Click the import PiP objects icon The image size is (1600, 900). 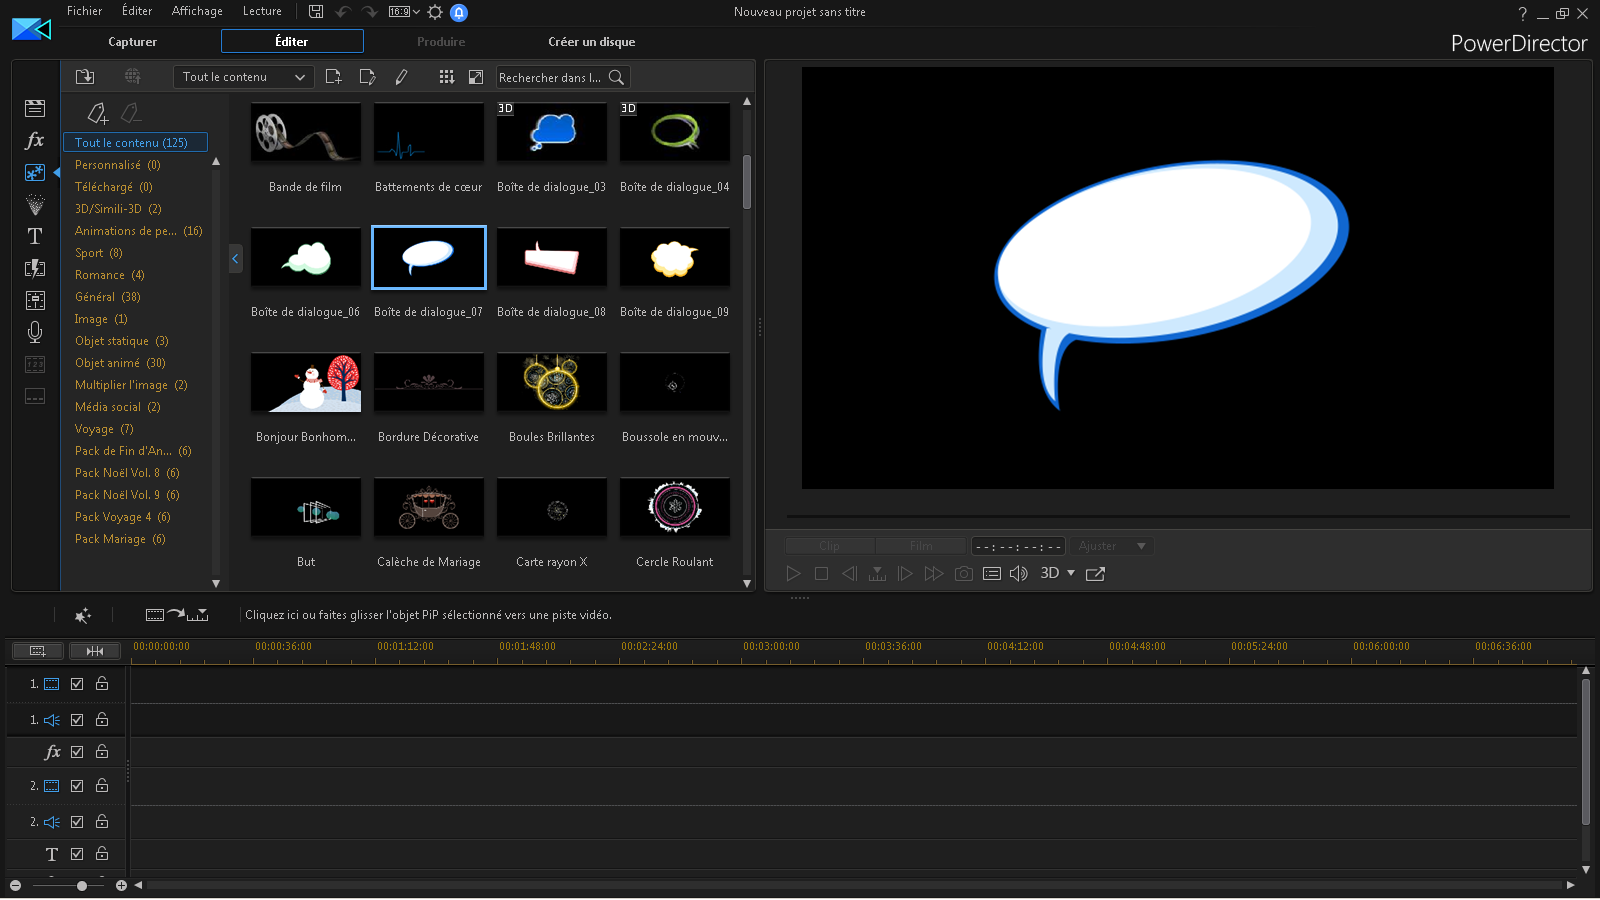pyautogui.click(x=85, y=77)
